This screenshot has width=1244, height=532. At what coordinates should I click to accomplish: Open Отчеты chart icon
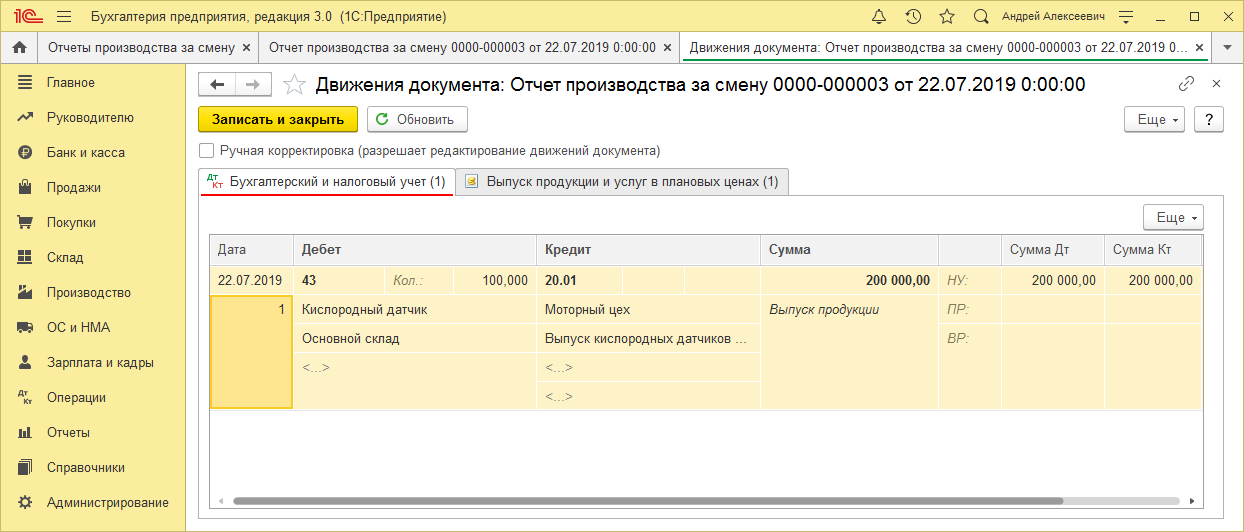26,432
